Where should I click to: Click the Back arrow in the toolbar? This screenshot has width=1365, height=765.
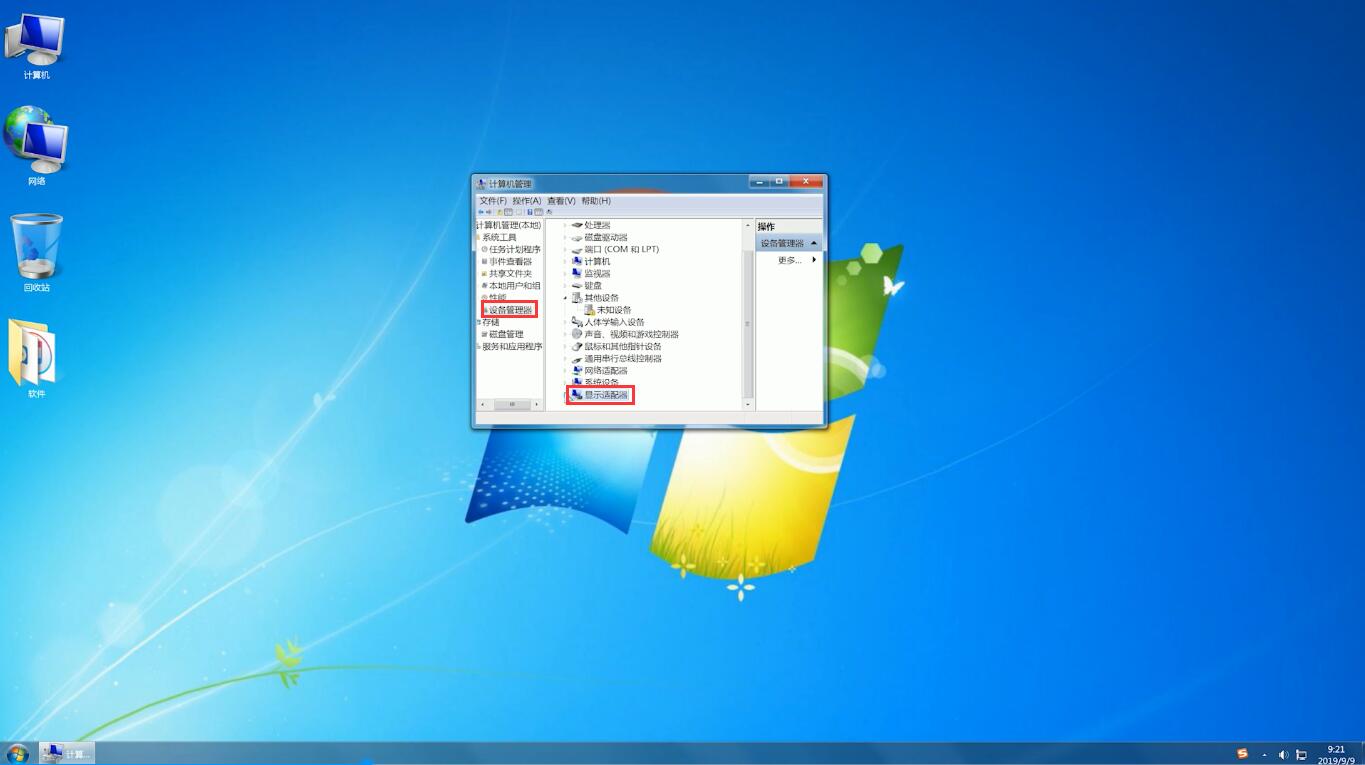tap(482, 212)
